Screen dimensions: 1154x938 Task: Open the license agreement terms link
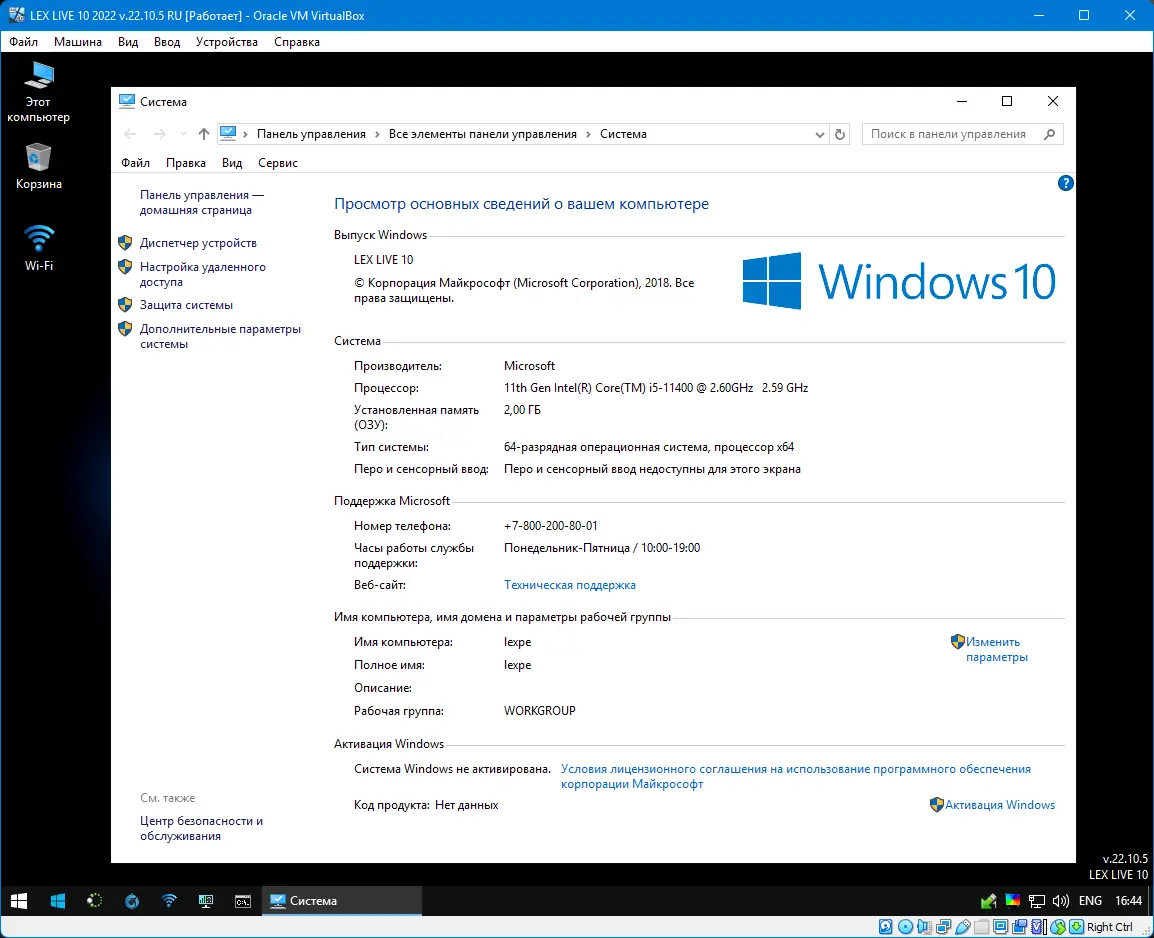[796, 776]
